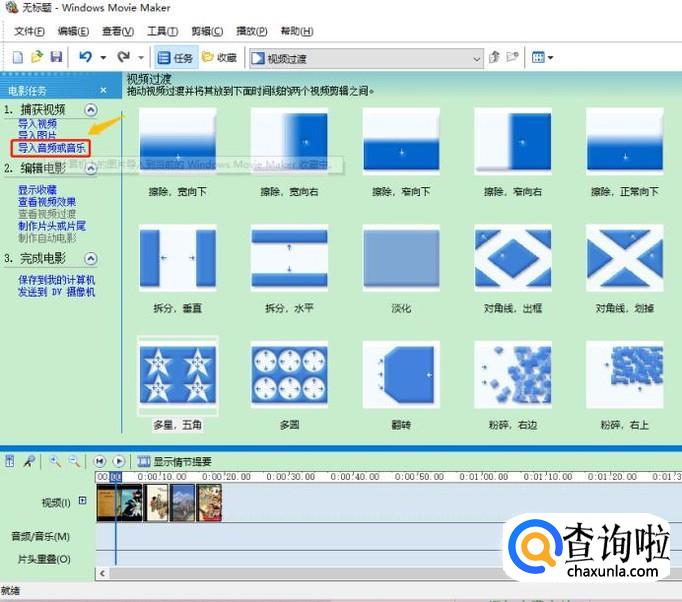This screenshot has width=682, height=602.
Task: Click the 保存到我的计算机 link
Action: pos(56,280)
